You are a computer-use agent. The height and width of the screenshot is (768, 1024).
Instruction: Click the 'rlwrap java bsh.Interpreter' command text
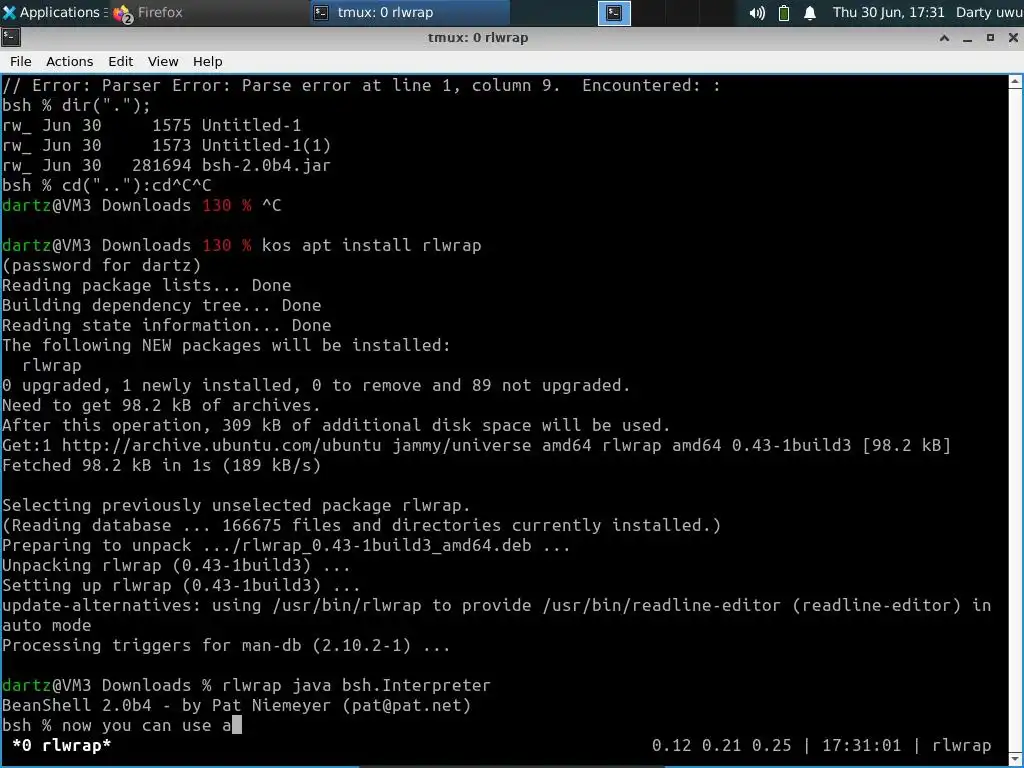[356, 685]
